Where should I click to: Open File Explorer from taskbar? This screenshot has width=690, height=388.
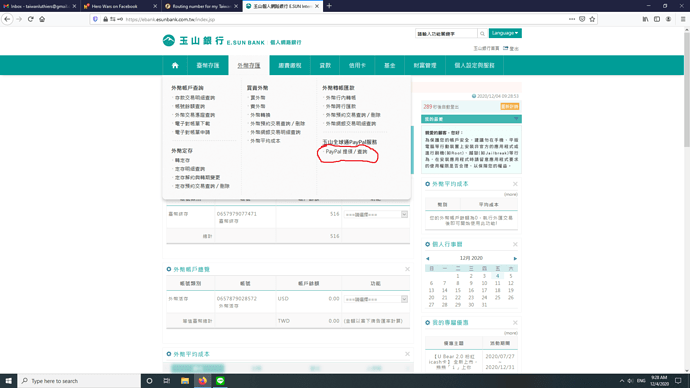[185, 381]
